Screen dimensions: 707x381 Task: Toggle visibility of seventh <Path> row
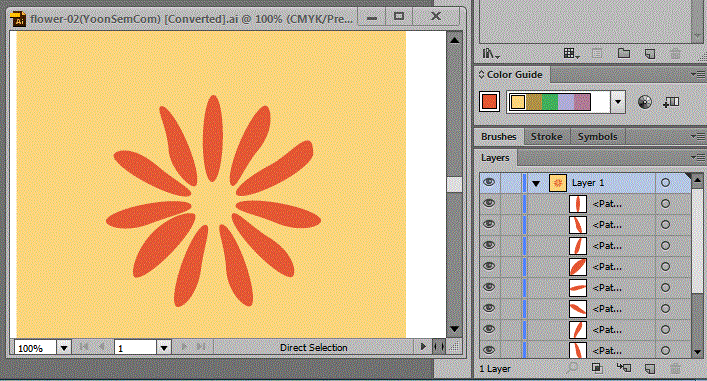tap(489, 329)
